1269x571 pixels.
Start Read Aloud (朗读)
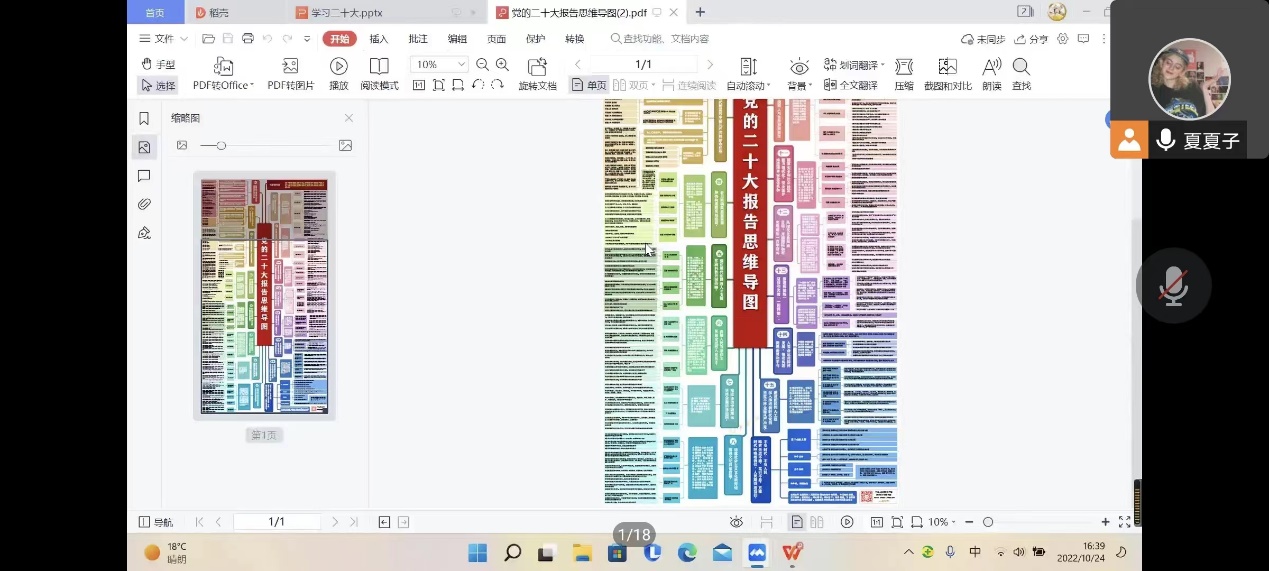(x=991, y=74)
